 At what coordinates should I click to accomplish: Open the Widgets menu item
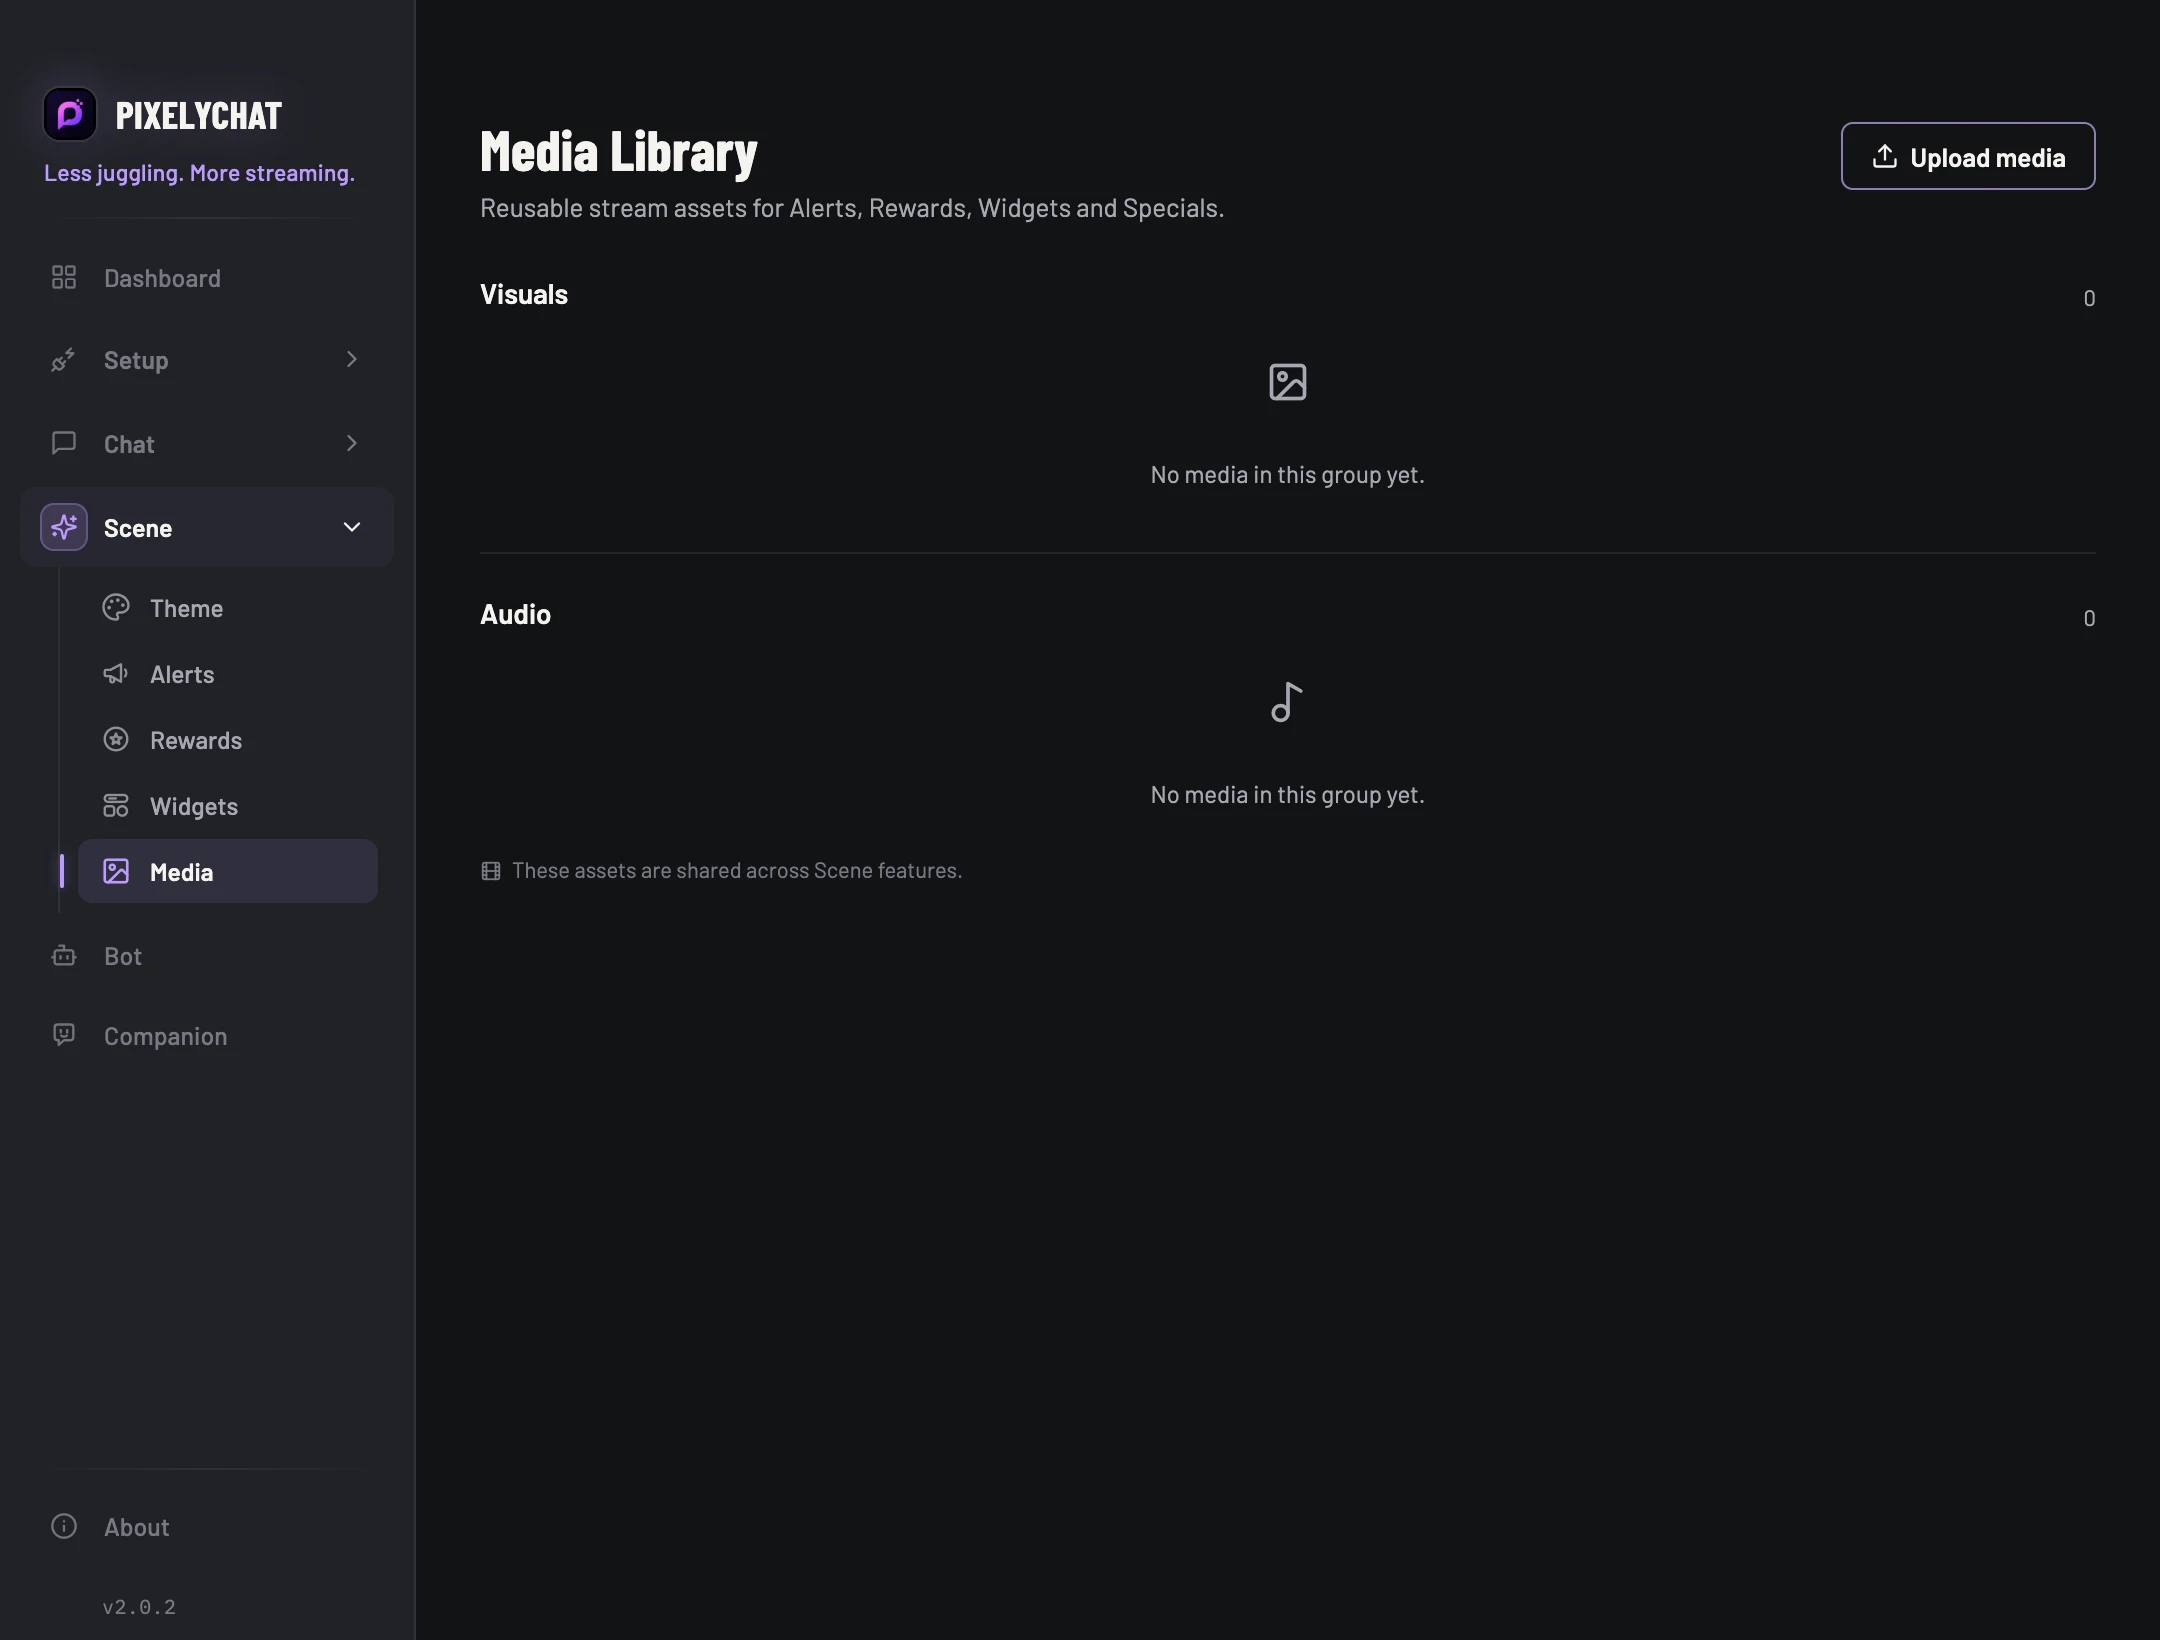pos(228,806)
